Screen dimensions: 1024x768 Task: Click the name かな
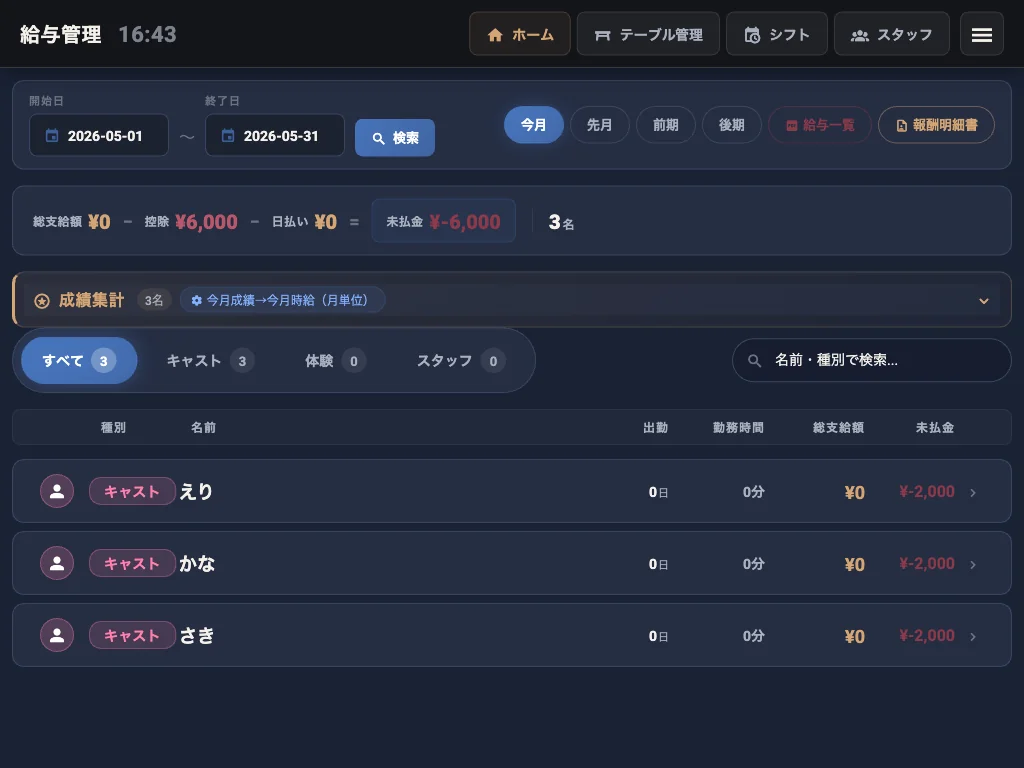[197, 564]
